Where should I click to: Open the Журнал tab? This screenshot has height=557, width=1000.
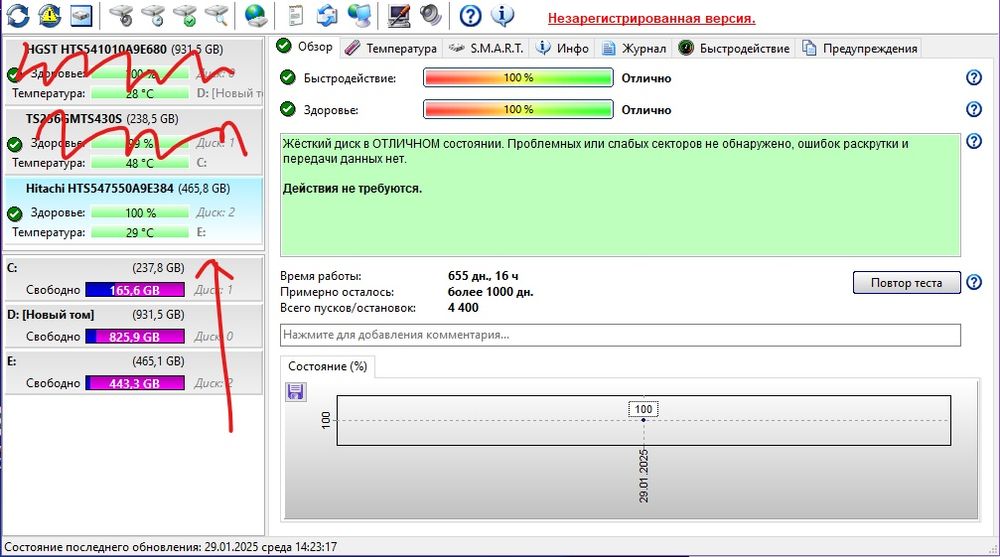coord(634,48)
